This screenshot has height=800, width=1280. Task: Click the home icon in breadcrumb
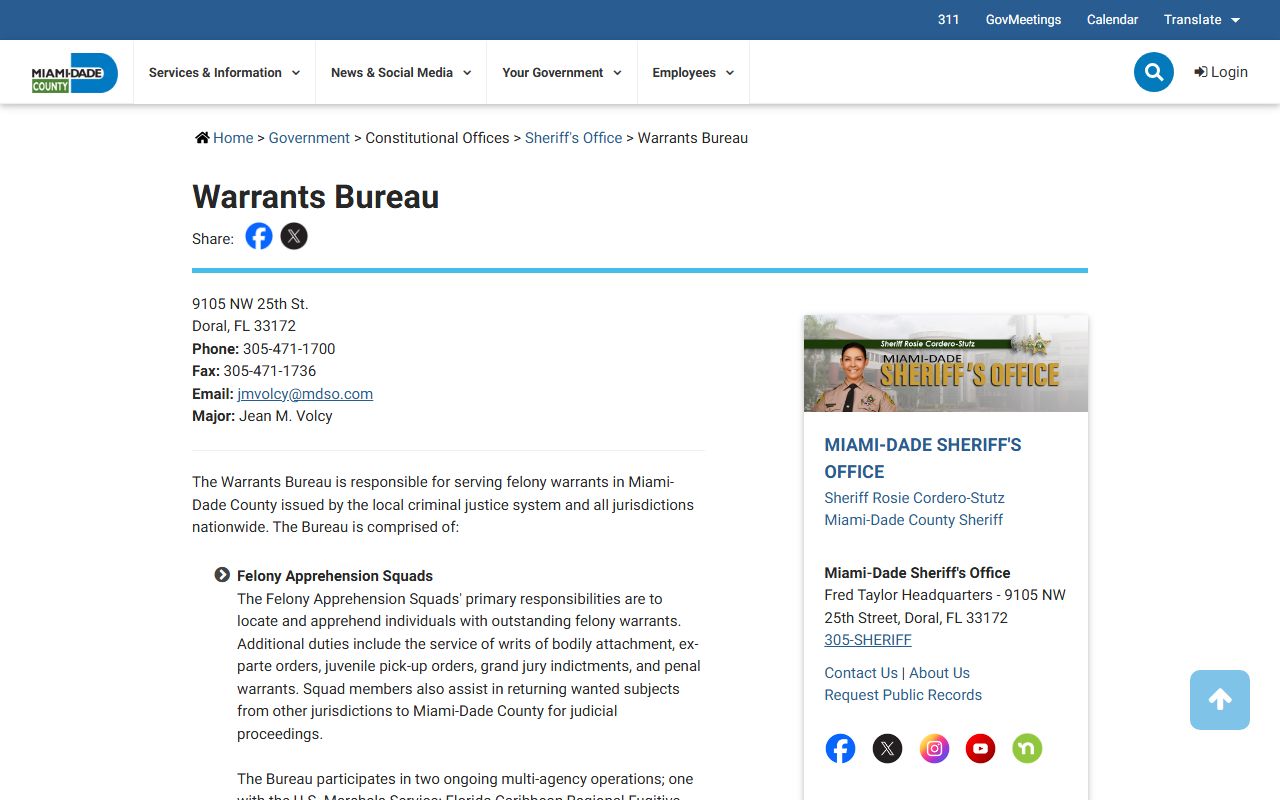[202, 138]
